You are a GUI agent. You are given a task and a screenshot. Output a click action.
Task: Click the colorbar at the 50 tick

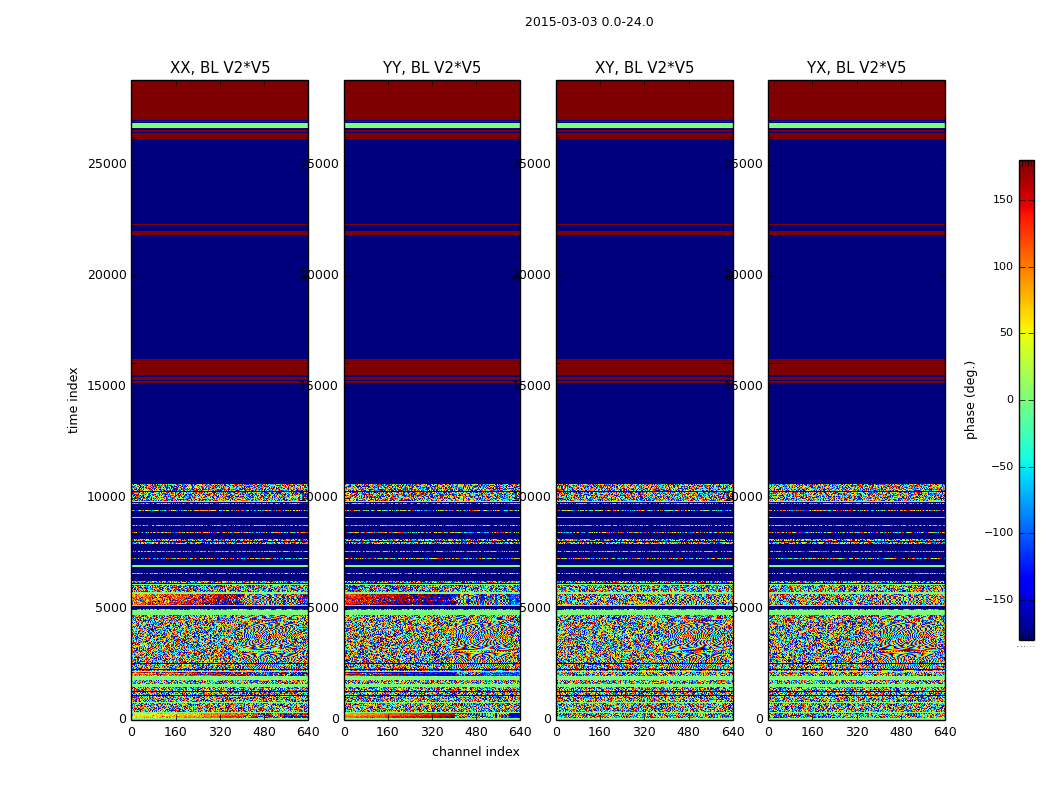1027,333
